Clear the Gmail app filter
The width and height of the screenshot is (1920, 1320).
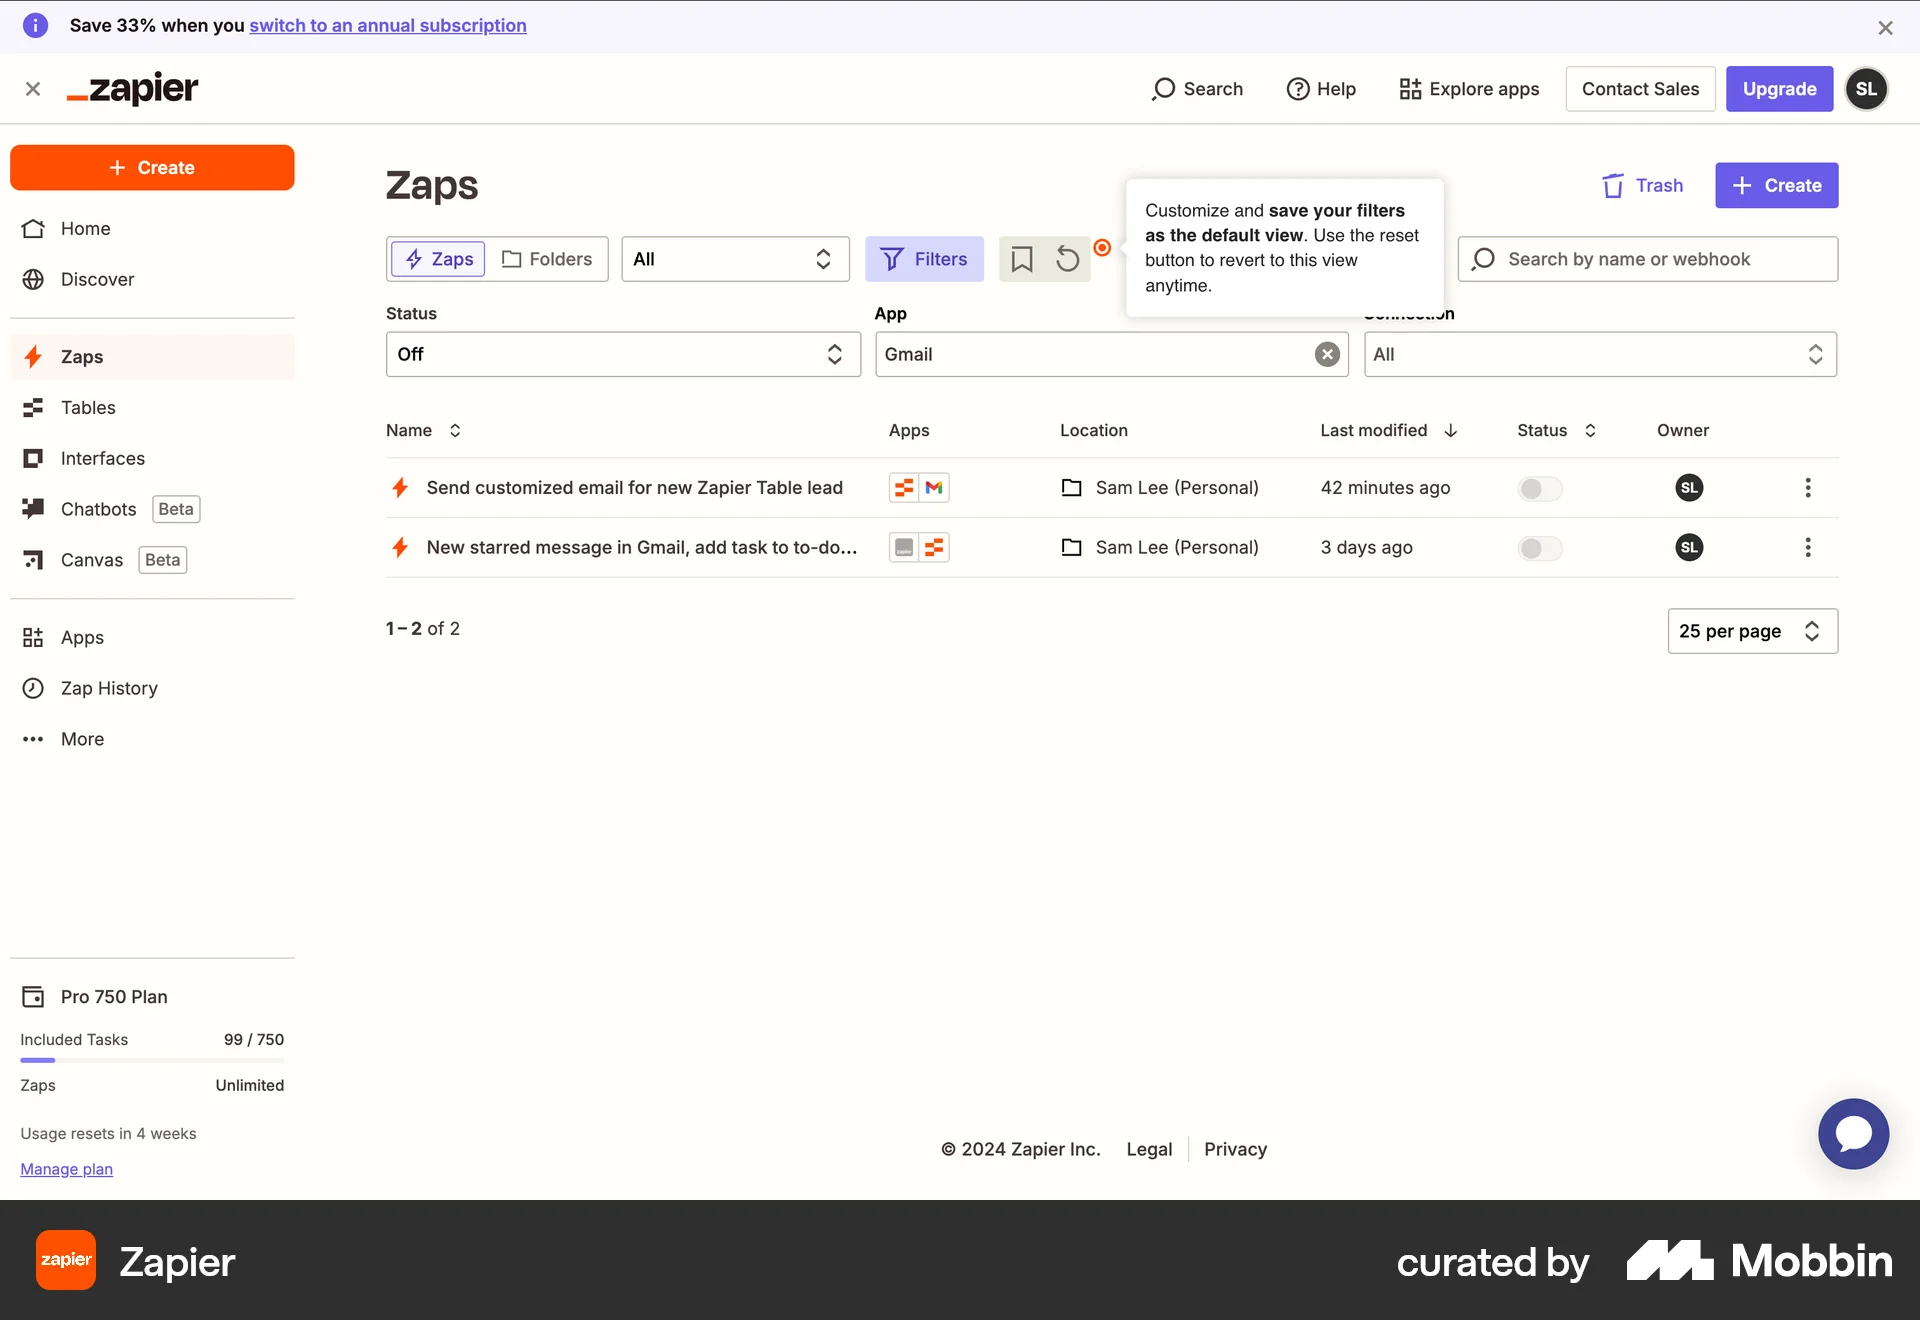[1326, 354]
